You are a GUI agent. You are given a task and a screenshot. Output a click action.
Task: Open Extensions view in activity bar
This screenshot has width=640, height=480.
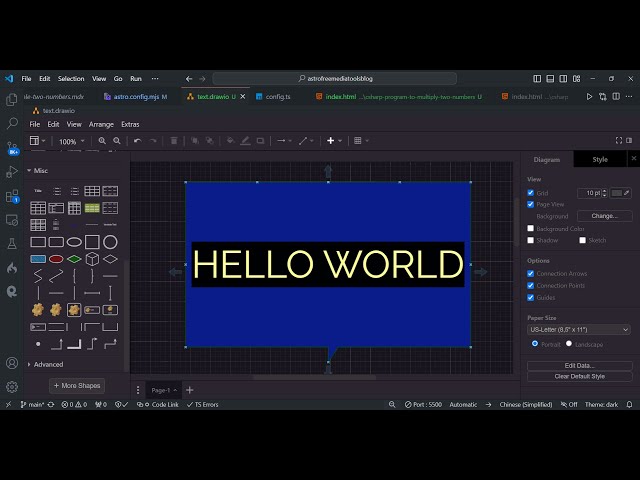[12, 196]
